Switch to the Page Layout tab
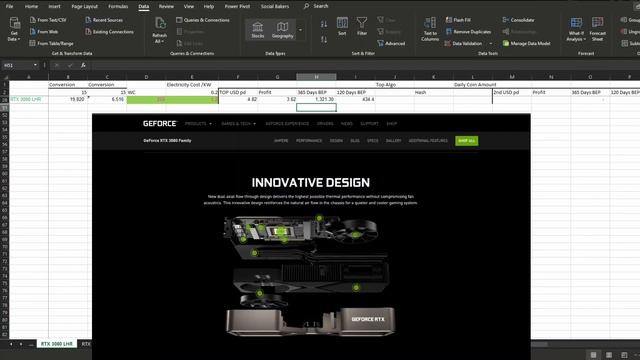This screenshot has width=640, height=360. pos(84,7)
